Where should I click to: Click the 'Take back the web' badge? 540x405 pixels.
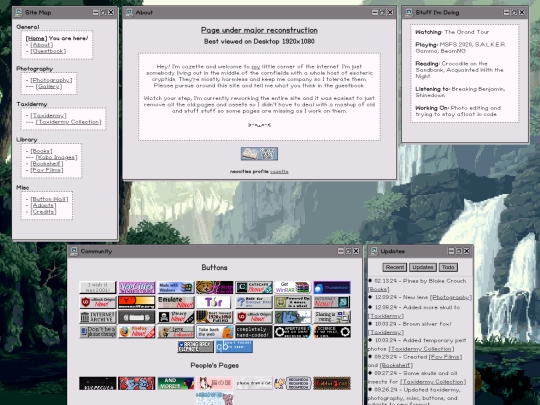[215, 332]
